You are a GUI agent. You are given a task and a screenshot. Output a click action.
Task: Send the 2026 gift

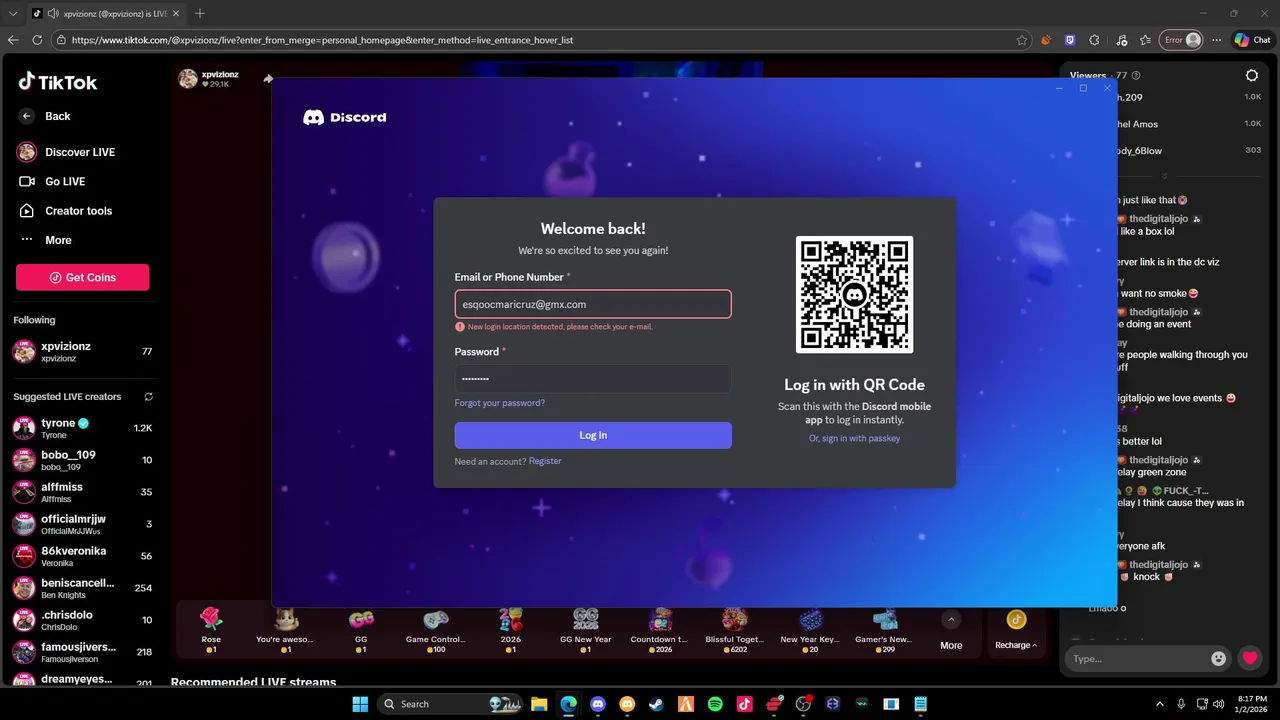pos(511,629)
